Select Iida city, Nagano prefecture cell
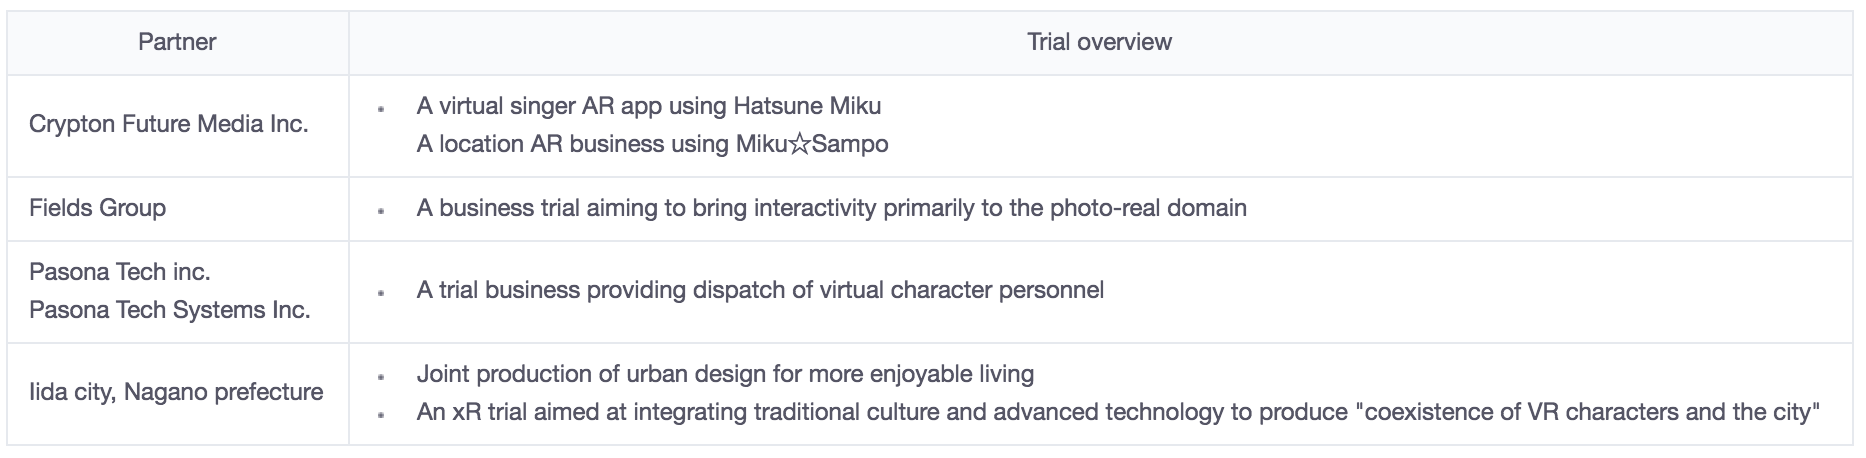1866x458 pixels. (x=178, y=392)
